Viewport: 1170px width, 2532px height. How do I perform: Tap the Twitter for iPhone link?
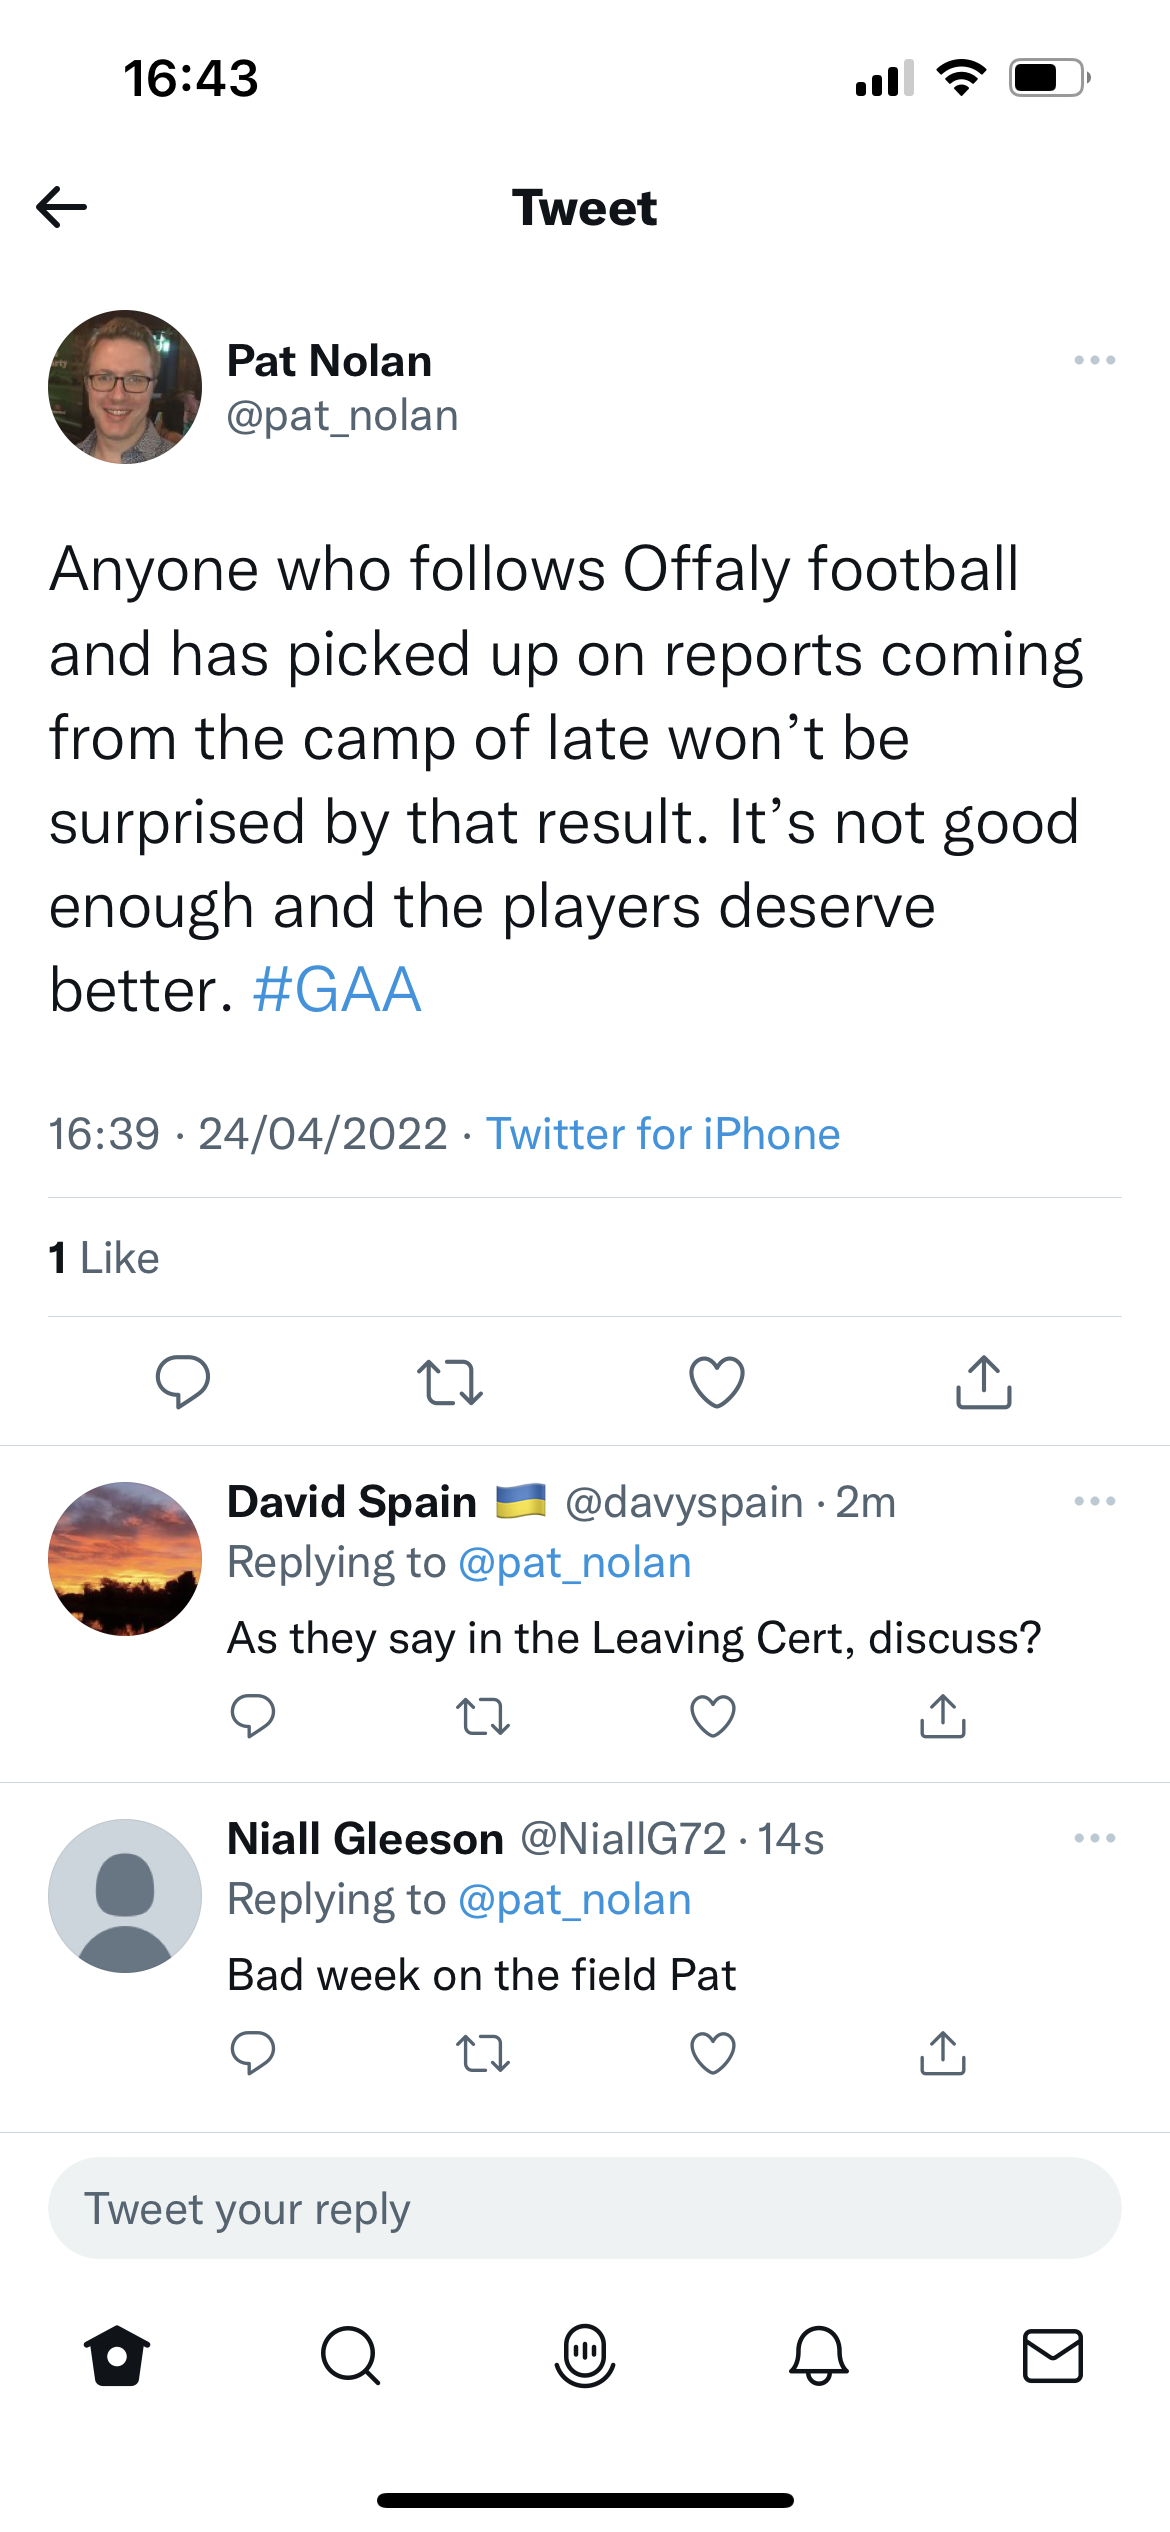(x=663, y=1134)
